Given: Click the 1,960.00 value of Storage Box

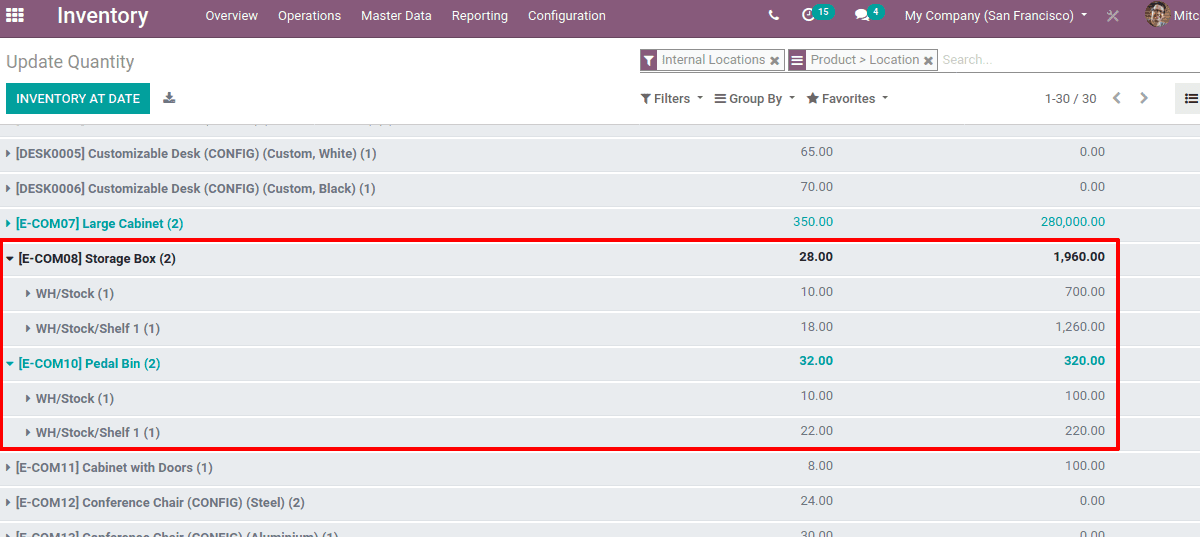Looking at the screenshot, I should coord(1079,257).
